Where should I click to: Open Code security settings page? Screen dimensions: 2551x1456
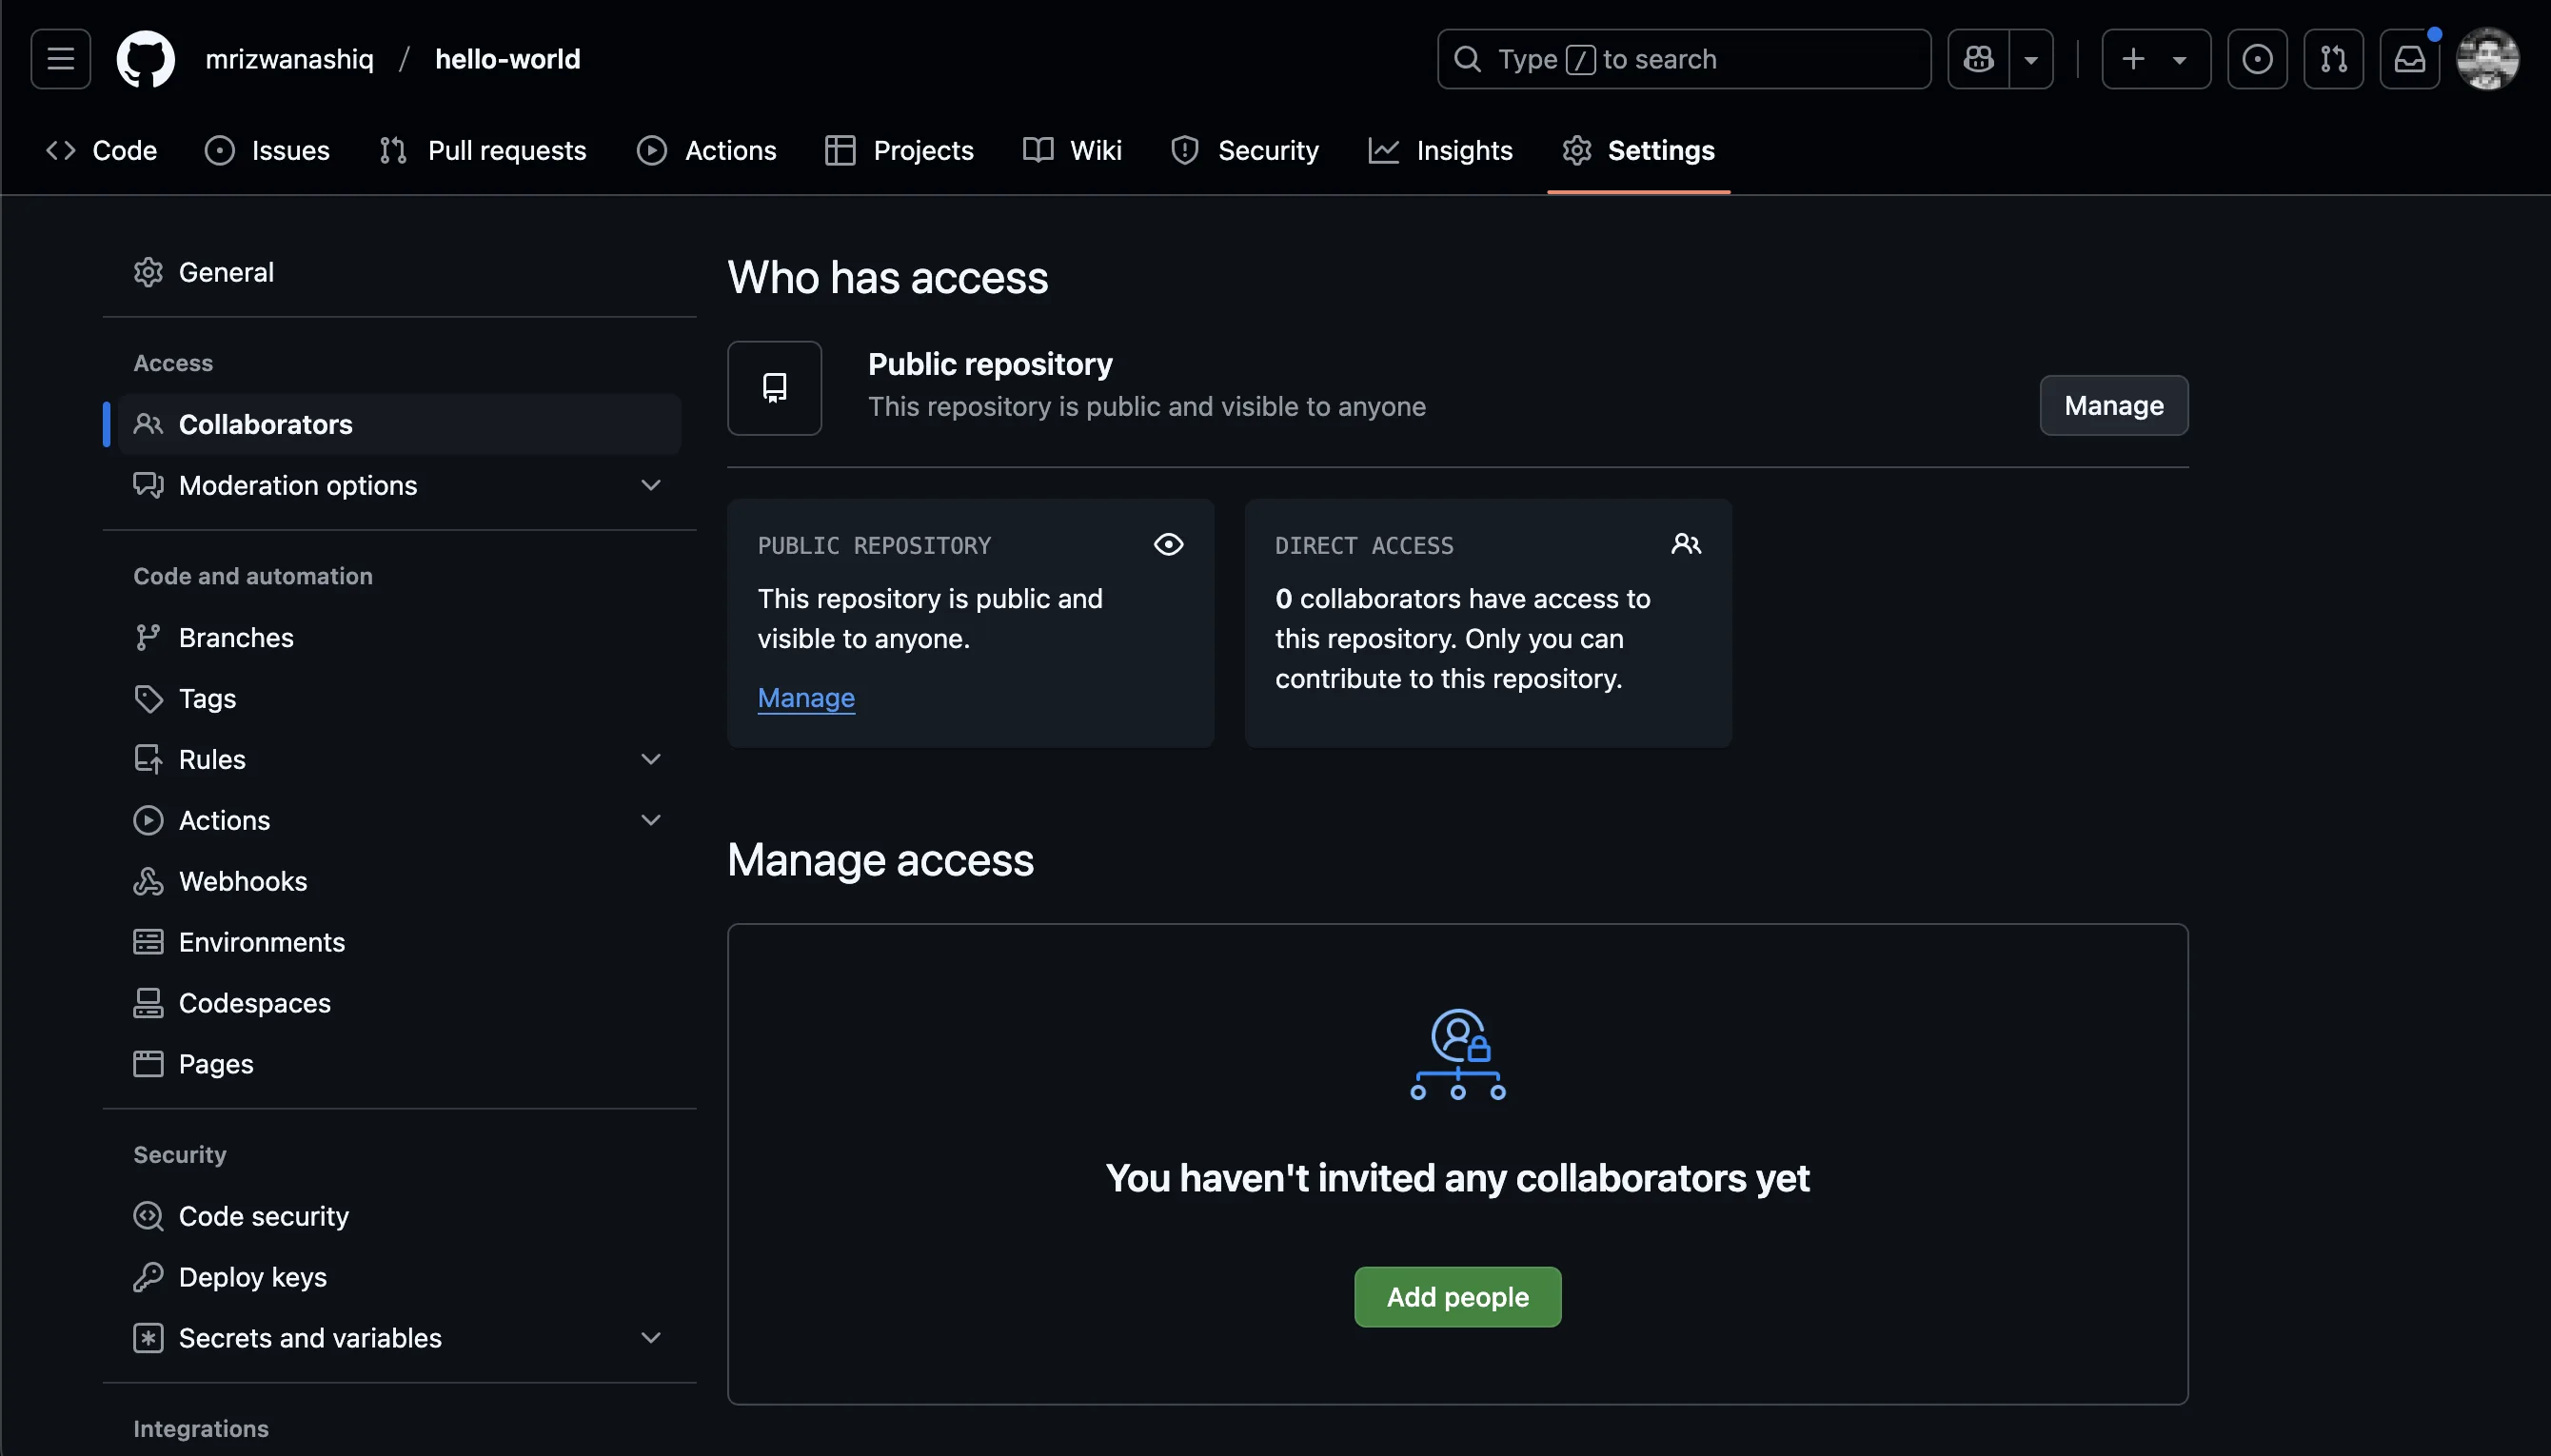click(x=400, y=1216)
